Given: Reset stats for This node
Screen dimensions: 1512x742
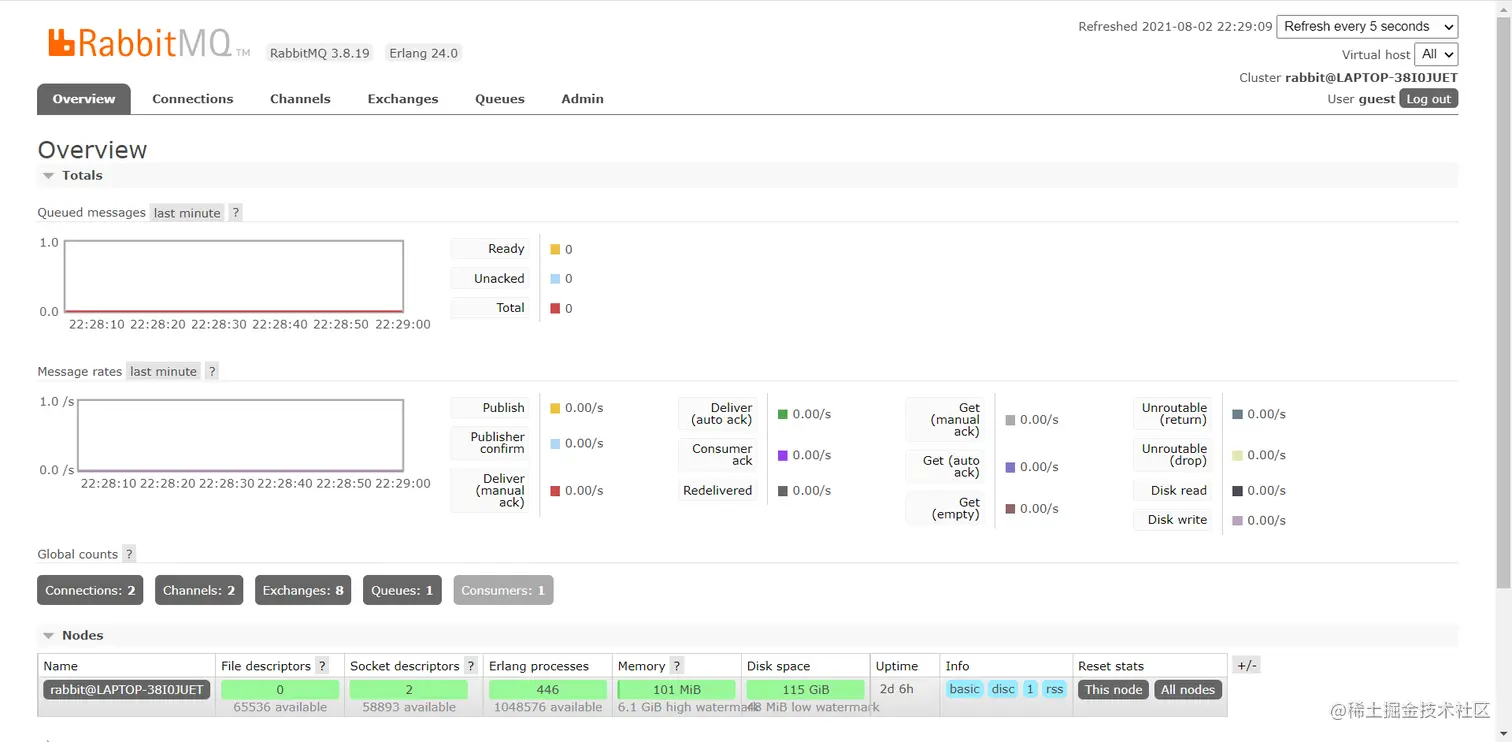Looking at the screenshot, I should point(1113,690).
